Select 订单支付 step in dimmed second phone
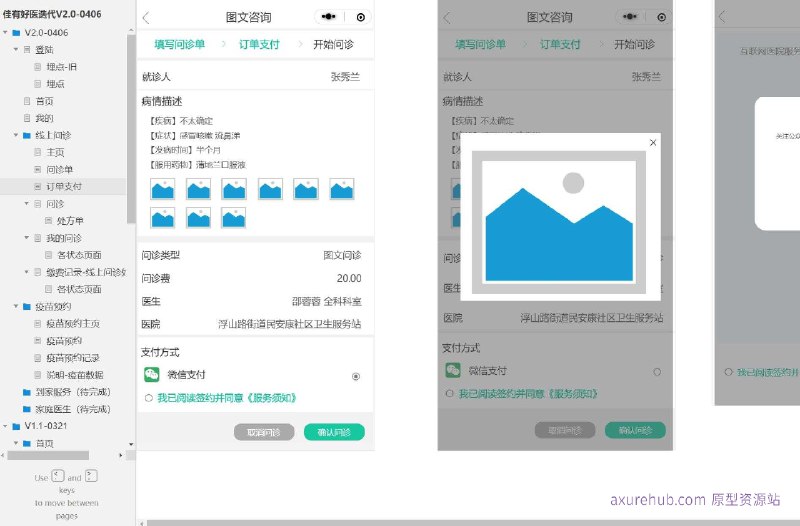 pos(560,44)
